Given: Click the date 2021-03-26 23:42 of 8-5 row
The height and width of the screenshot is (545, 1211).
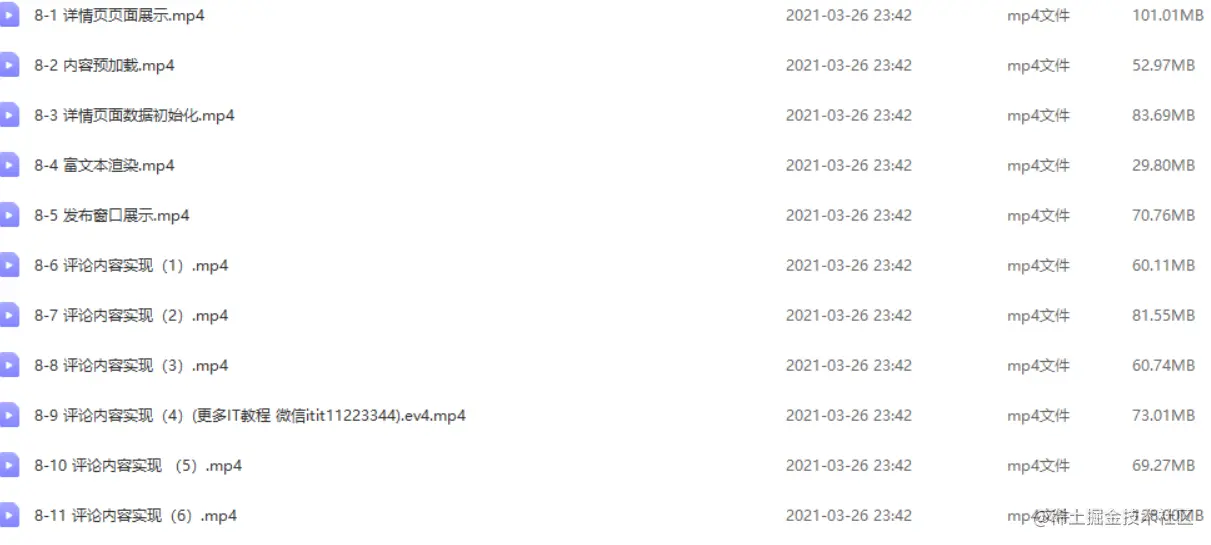Looking at the screenshot, I should click(848, 215).
